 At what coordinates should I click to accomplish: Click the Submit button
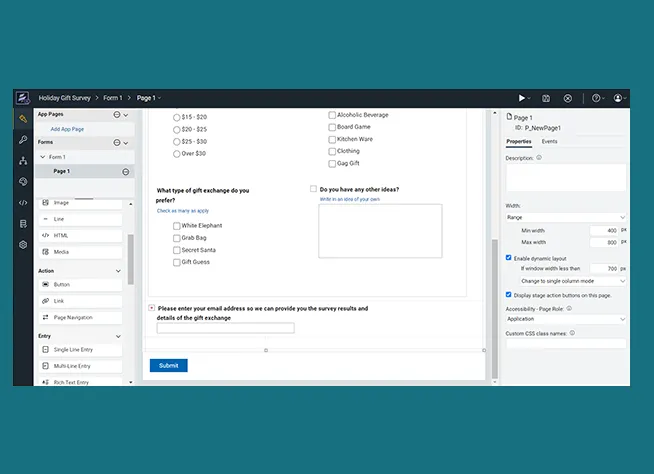tap(168, 365)
